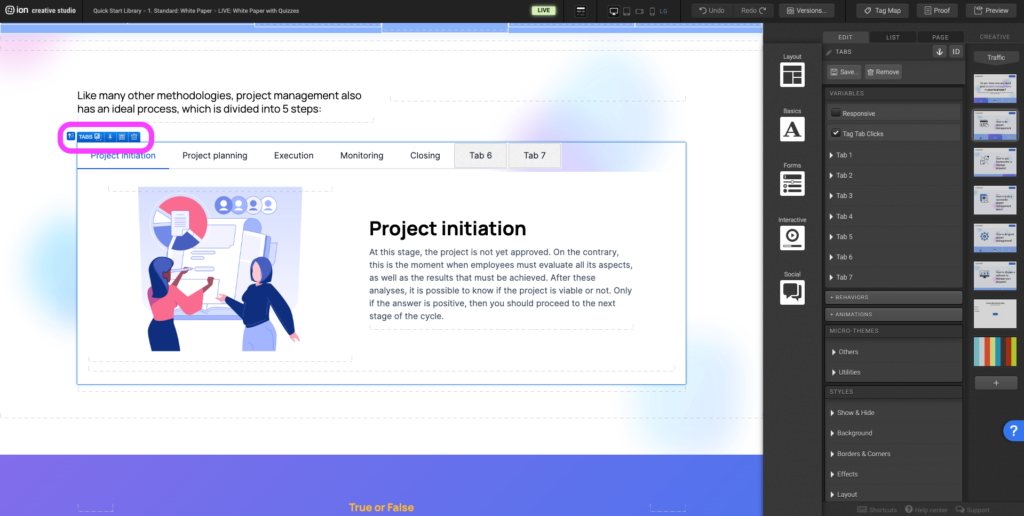Viewport: 1024px width, 516px height.
Task: Select the colorful stripes page thumbnail
Action: 995,351
